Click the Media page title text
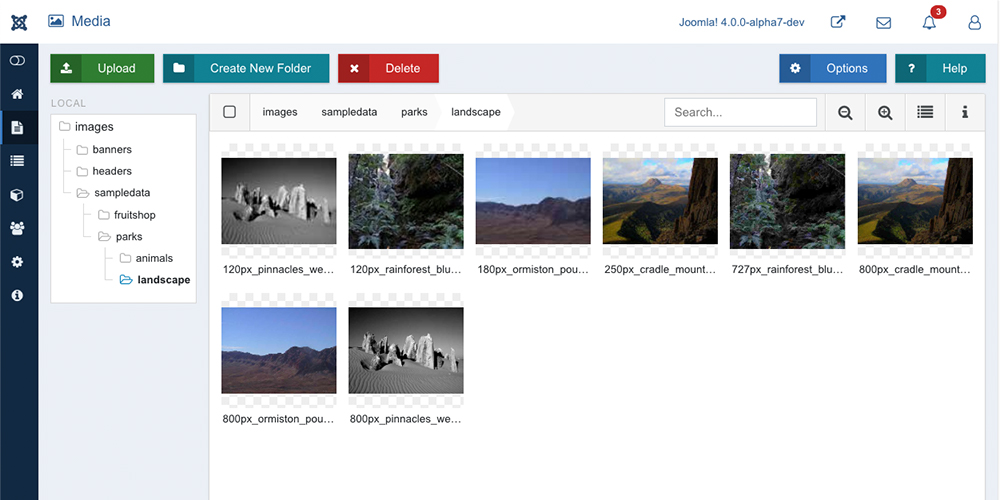The image size is (1000, 500). pyautogui.click(x=91, y=21)
